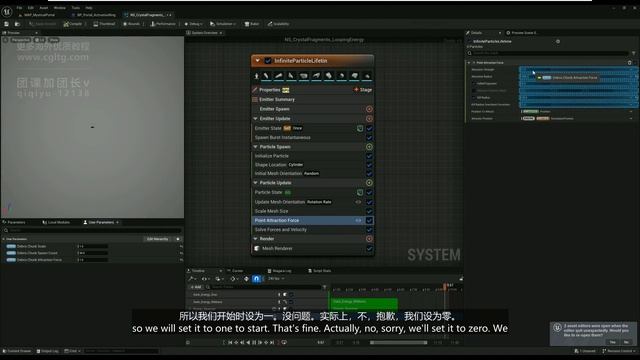
Task: Click the Emitter State scratch/version icon
Action: click(360, 128)
